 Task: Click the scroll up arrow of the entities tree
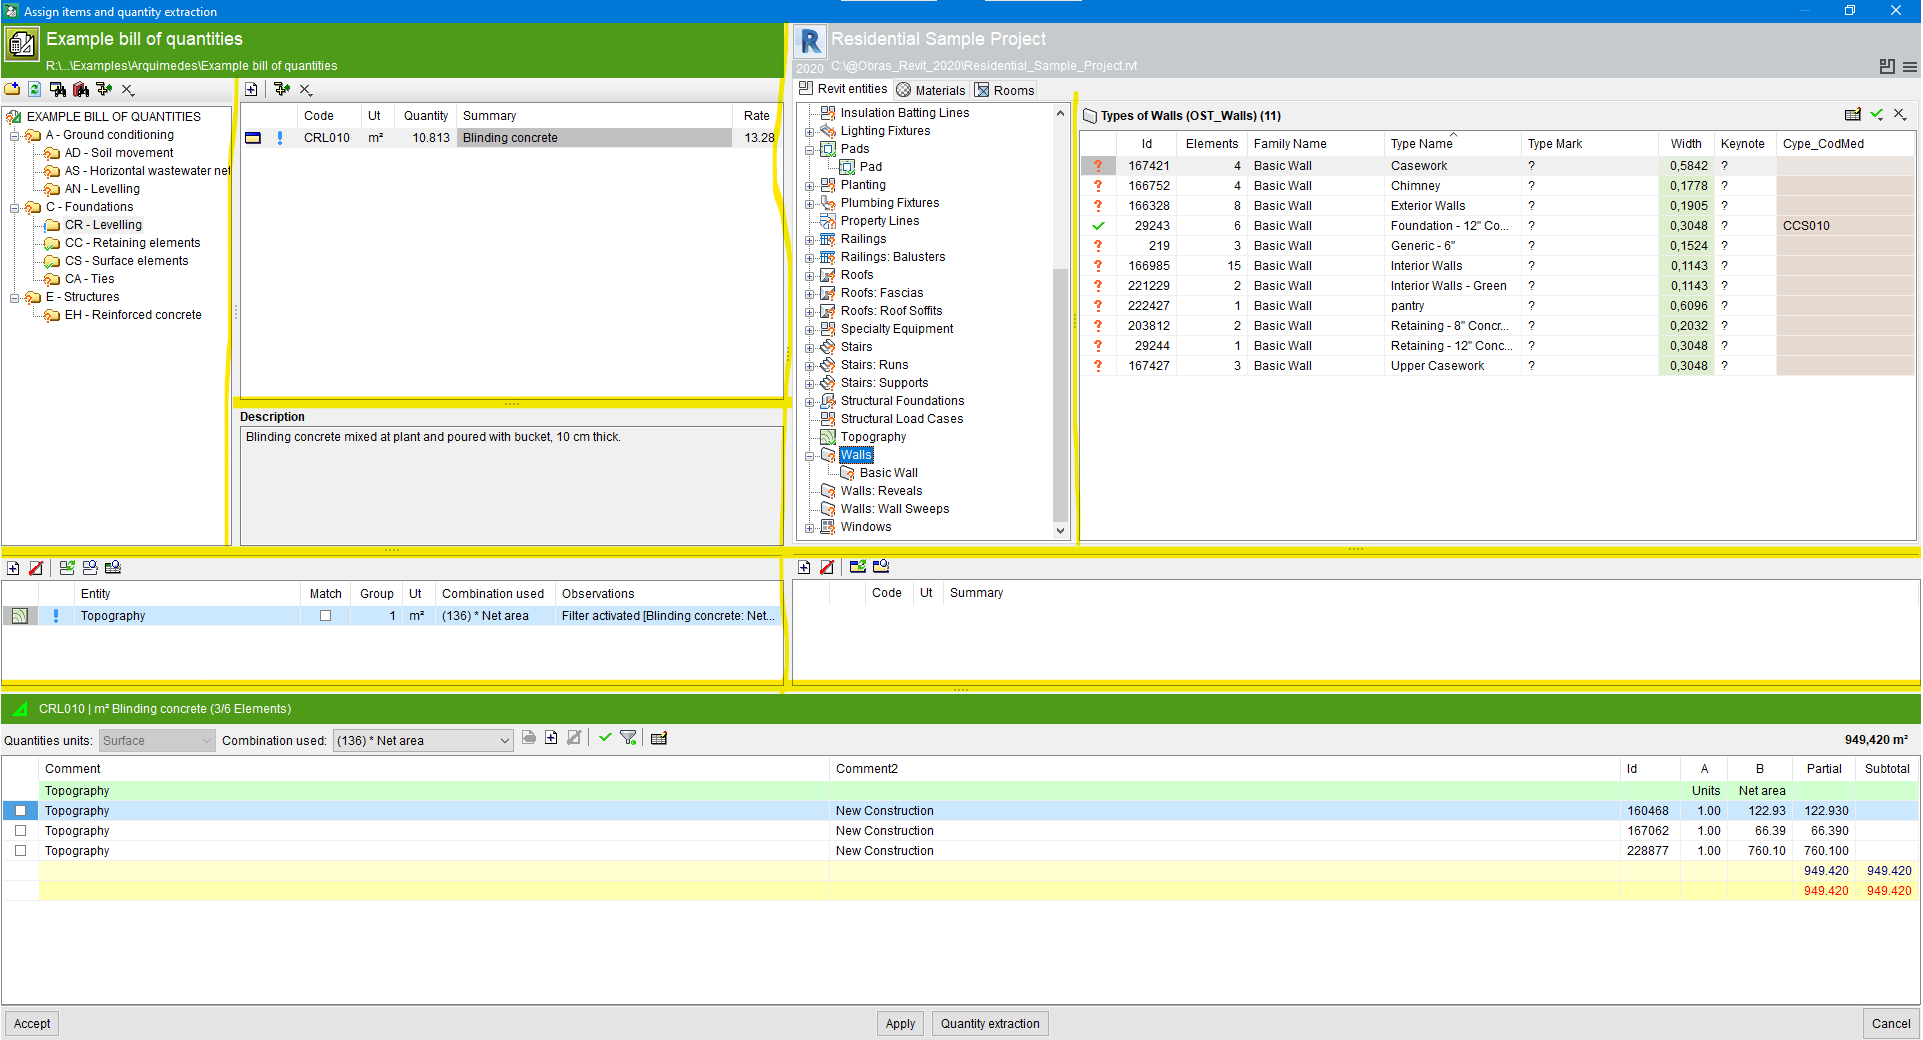click(1061, 113)
